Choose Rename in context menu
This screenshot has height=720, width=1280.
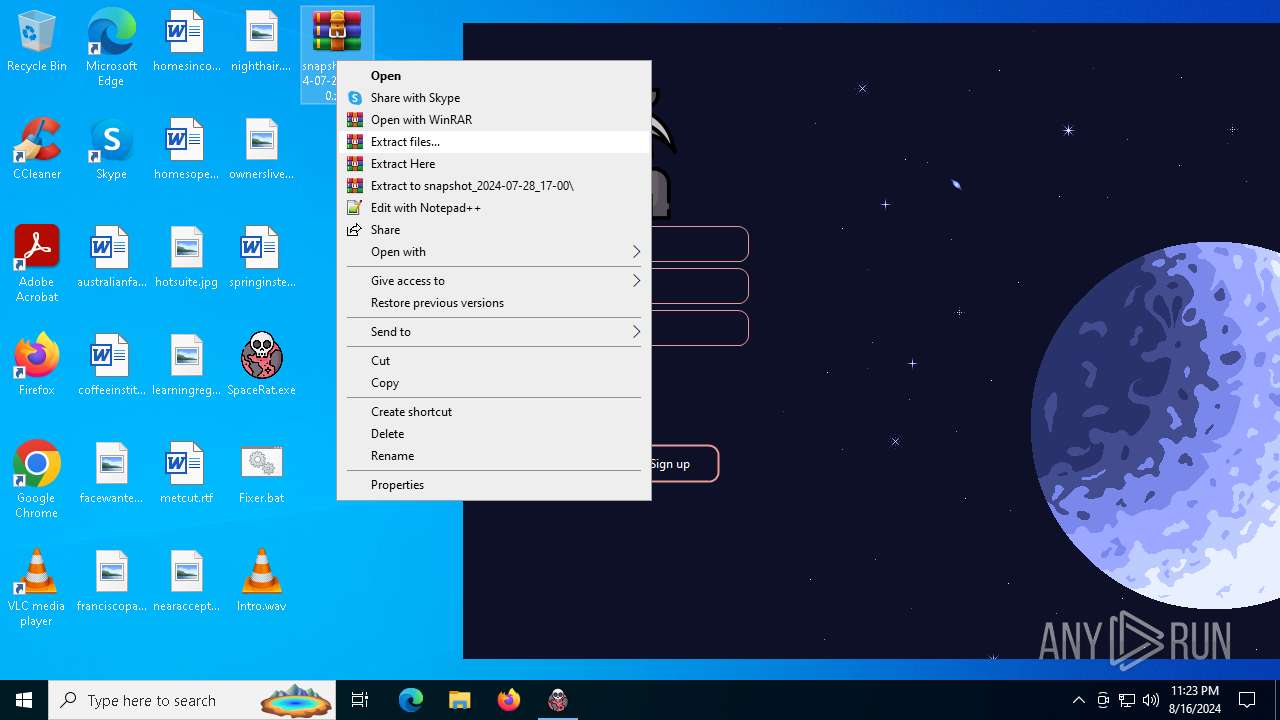pyautogui.click(x=494, y=456)
